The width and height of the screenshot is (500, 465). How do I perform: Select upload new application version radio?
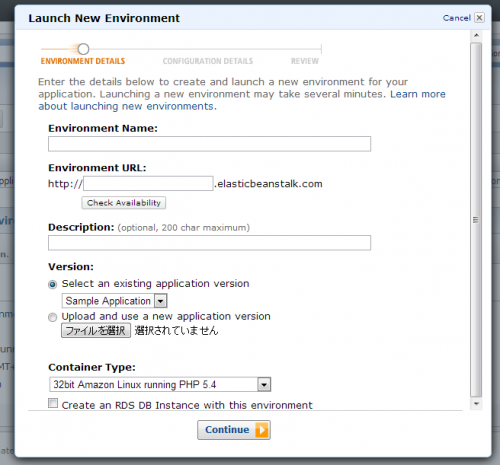point(53,317)
